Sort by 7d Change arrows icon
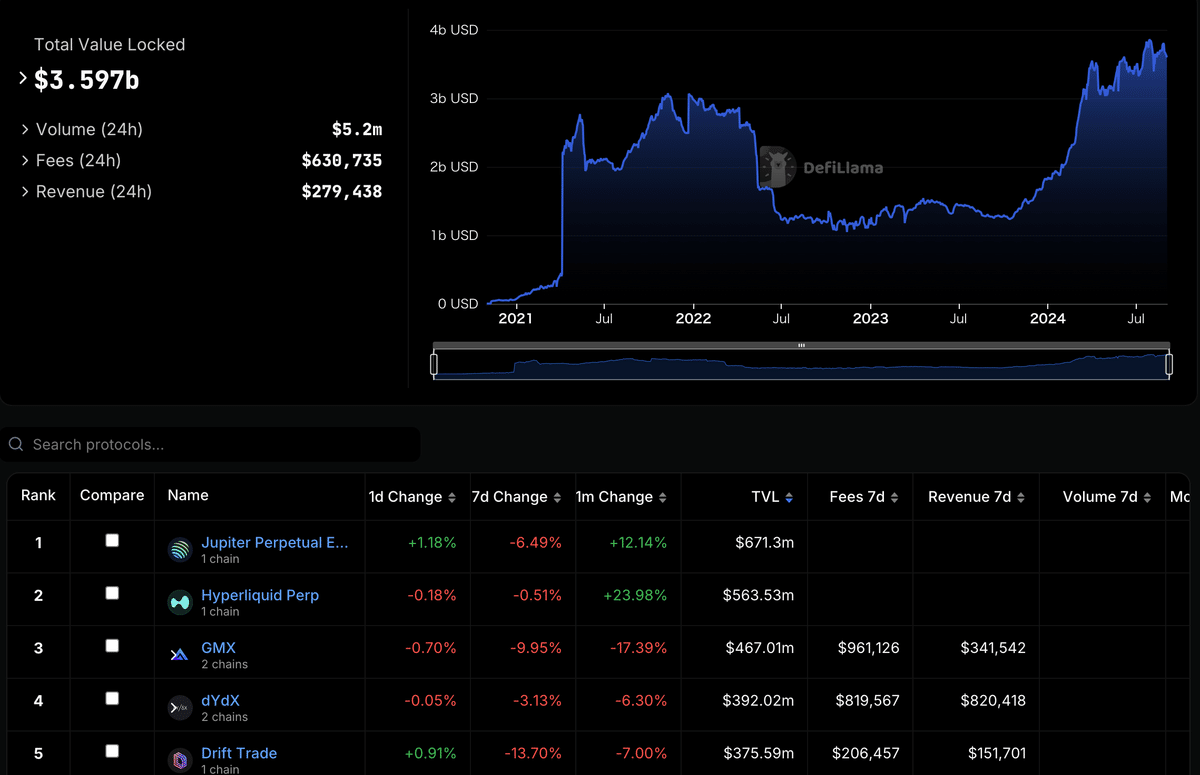Image resolution: width=1200 pixels, height=775 pixels. pyautogui.click(x=557, y=498)
